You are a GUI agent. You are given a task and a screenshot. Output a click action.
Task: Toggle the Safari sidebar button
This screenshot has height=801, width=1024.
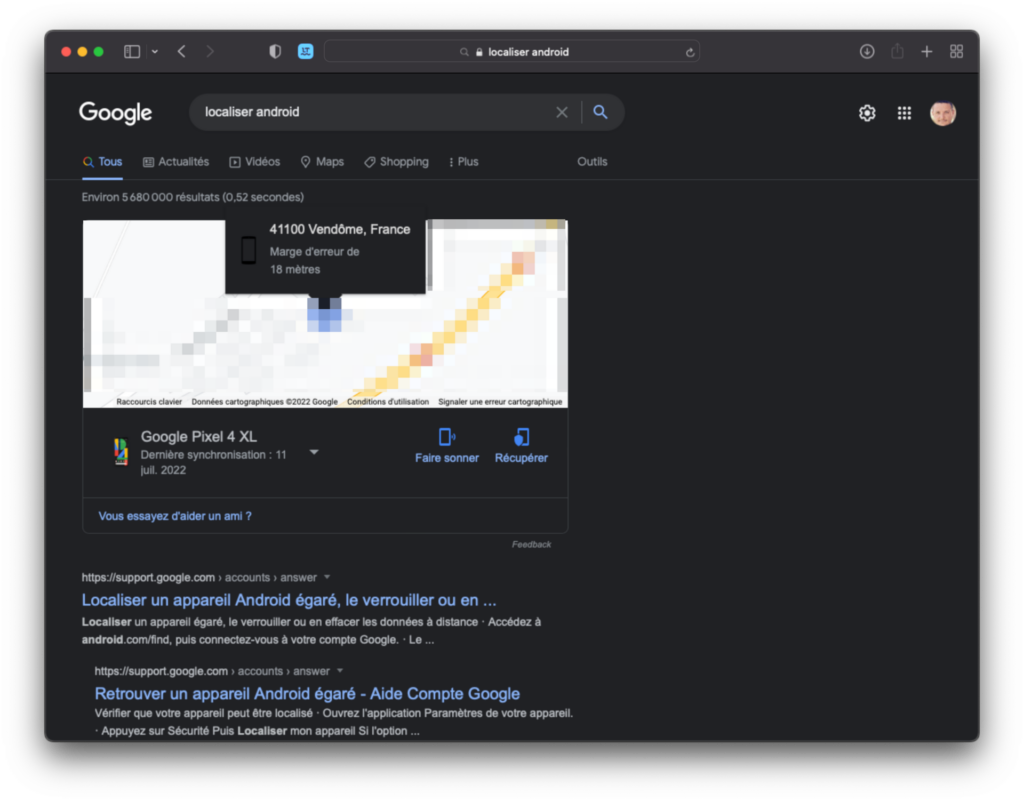[132, 52]
